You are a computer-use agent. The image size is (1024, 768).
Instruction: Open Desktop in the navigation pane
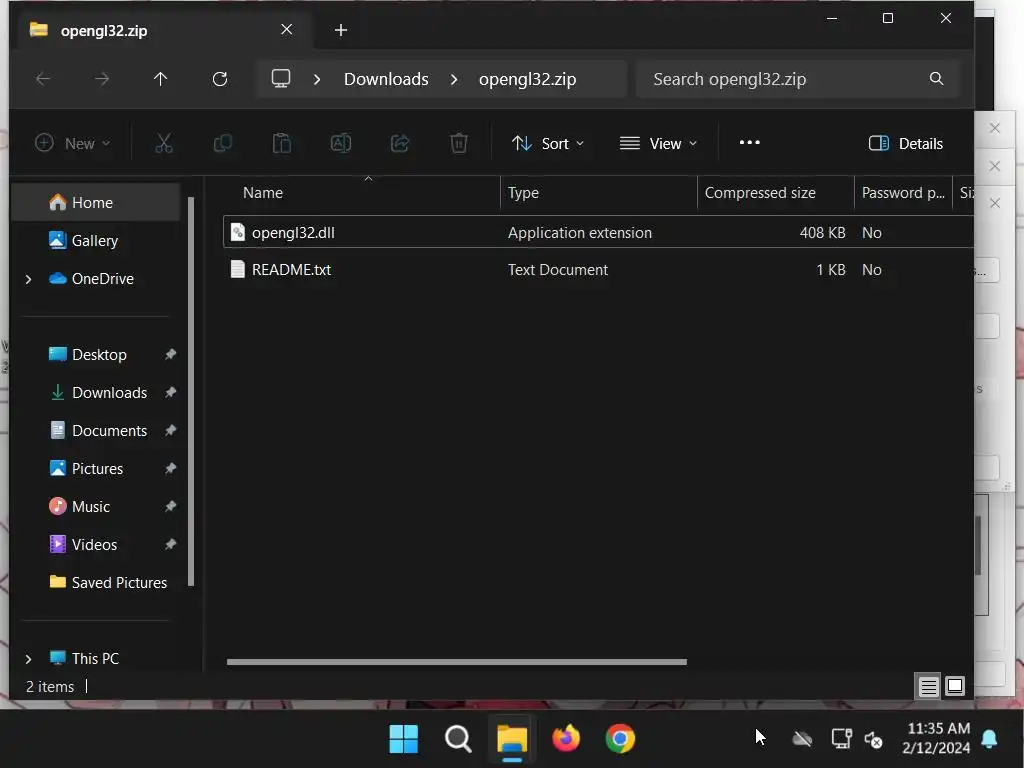tap(99, 355)
